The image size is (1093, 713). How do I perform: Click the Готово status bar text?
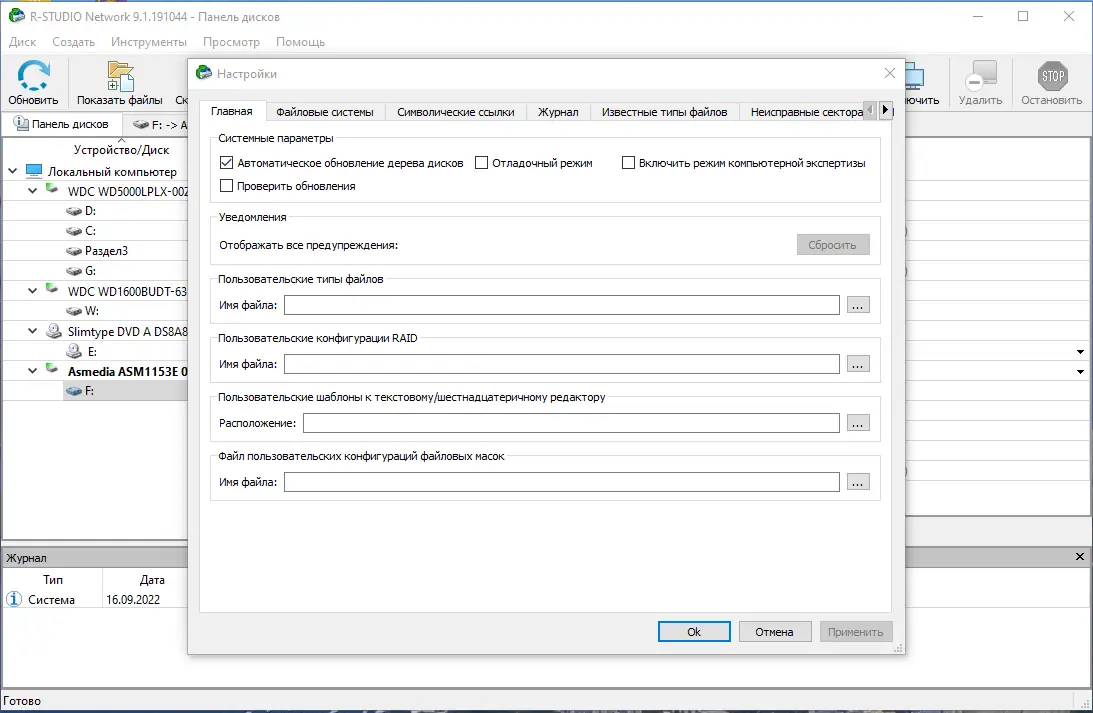22,700
